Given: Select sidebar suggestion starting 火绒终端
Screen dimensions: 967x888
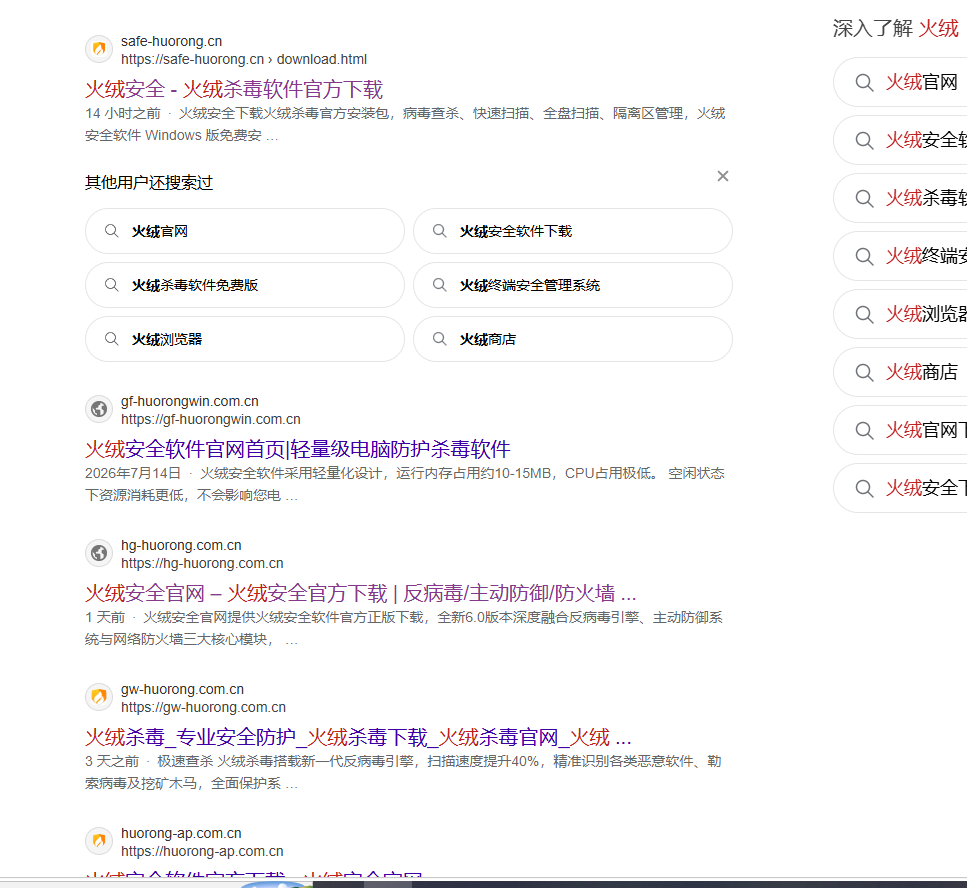Looking at the screenshot, I should tap(900, 256).
